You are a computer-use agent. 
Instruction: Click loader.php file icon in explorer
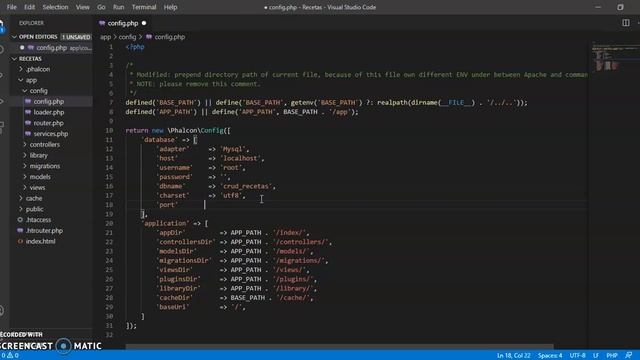tap(28, 112)
